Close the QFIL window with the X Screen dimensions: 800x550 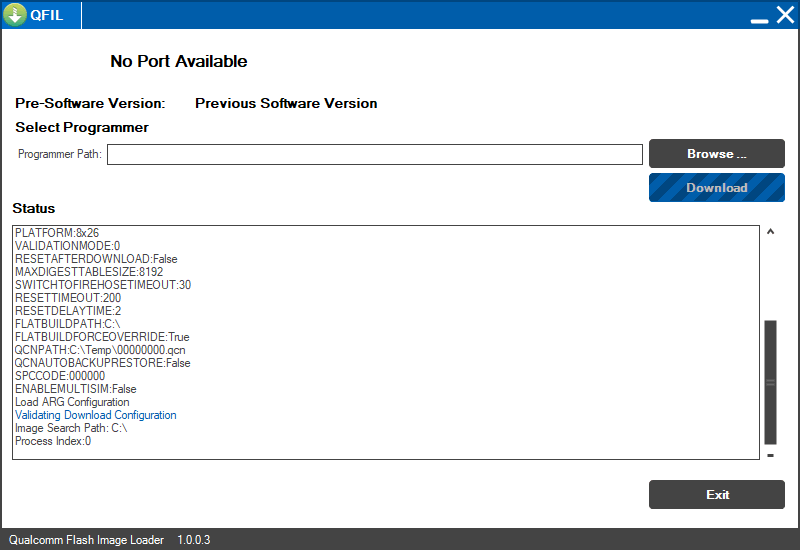(785, 15)
